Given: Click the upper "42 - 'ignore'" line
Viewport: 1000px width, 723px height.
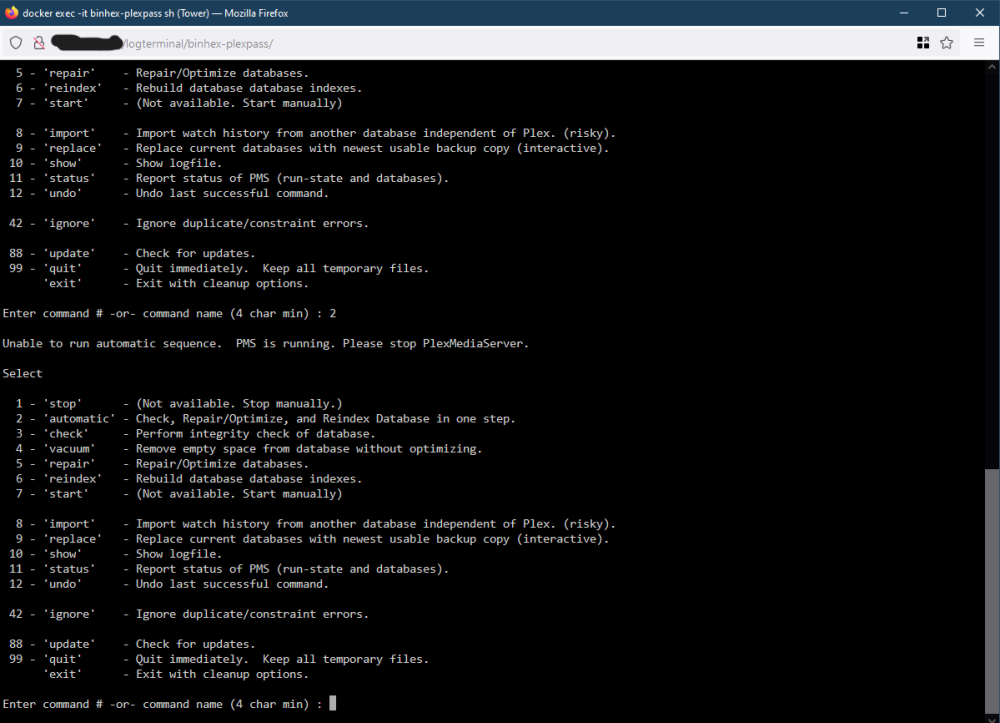Looking at the screenshot, I should coord(189,223).
